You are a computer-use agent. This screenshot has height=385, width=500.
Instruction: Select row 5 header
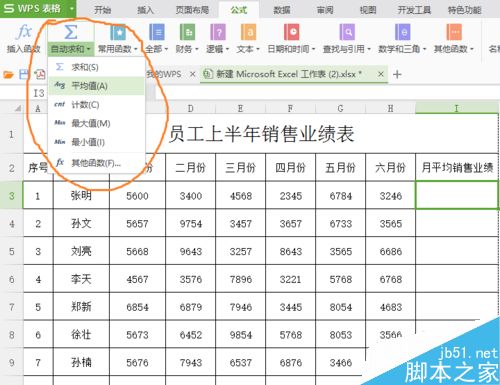tap(11, 251)
